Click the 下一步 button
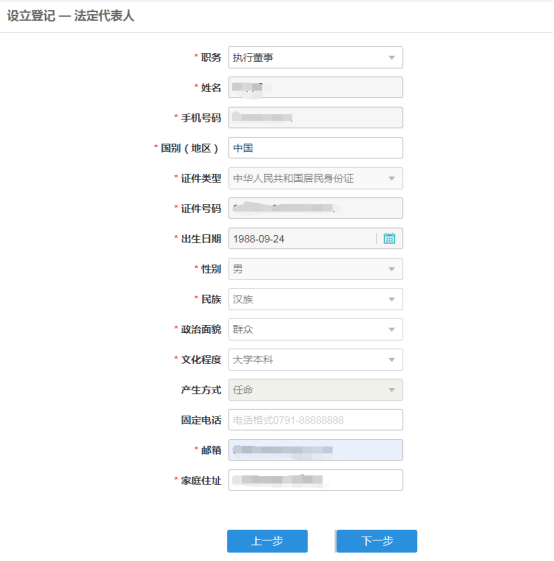Viewport: 554px width, 561px height. [x=377, y=541]
